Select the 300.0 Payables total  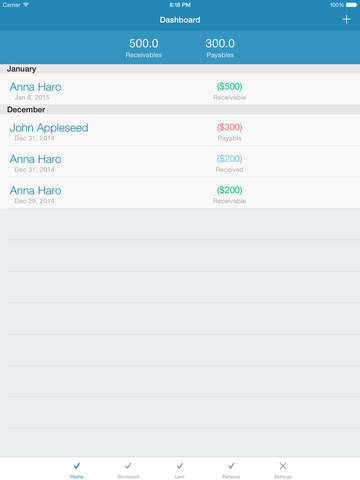pyautogui.click(x=220, y=48)
